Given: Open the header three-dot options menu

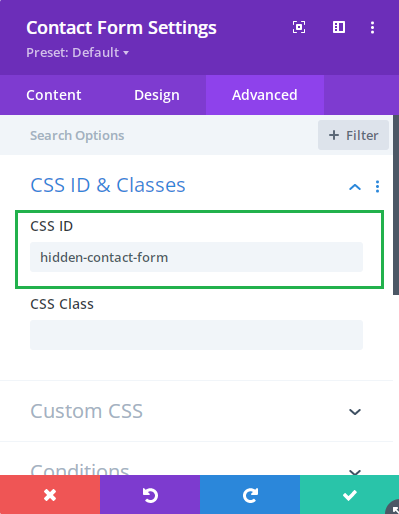Looking at the screenshot, I should point(372,27).
